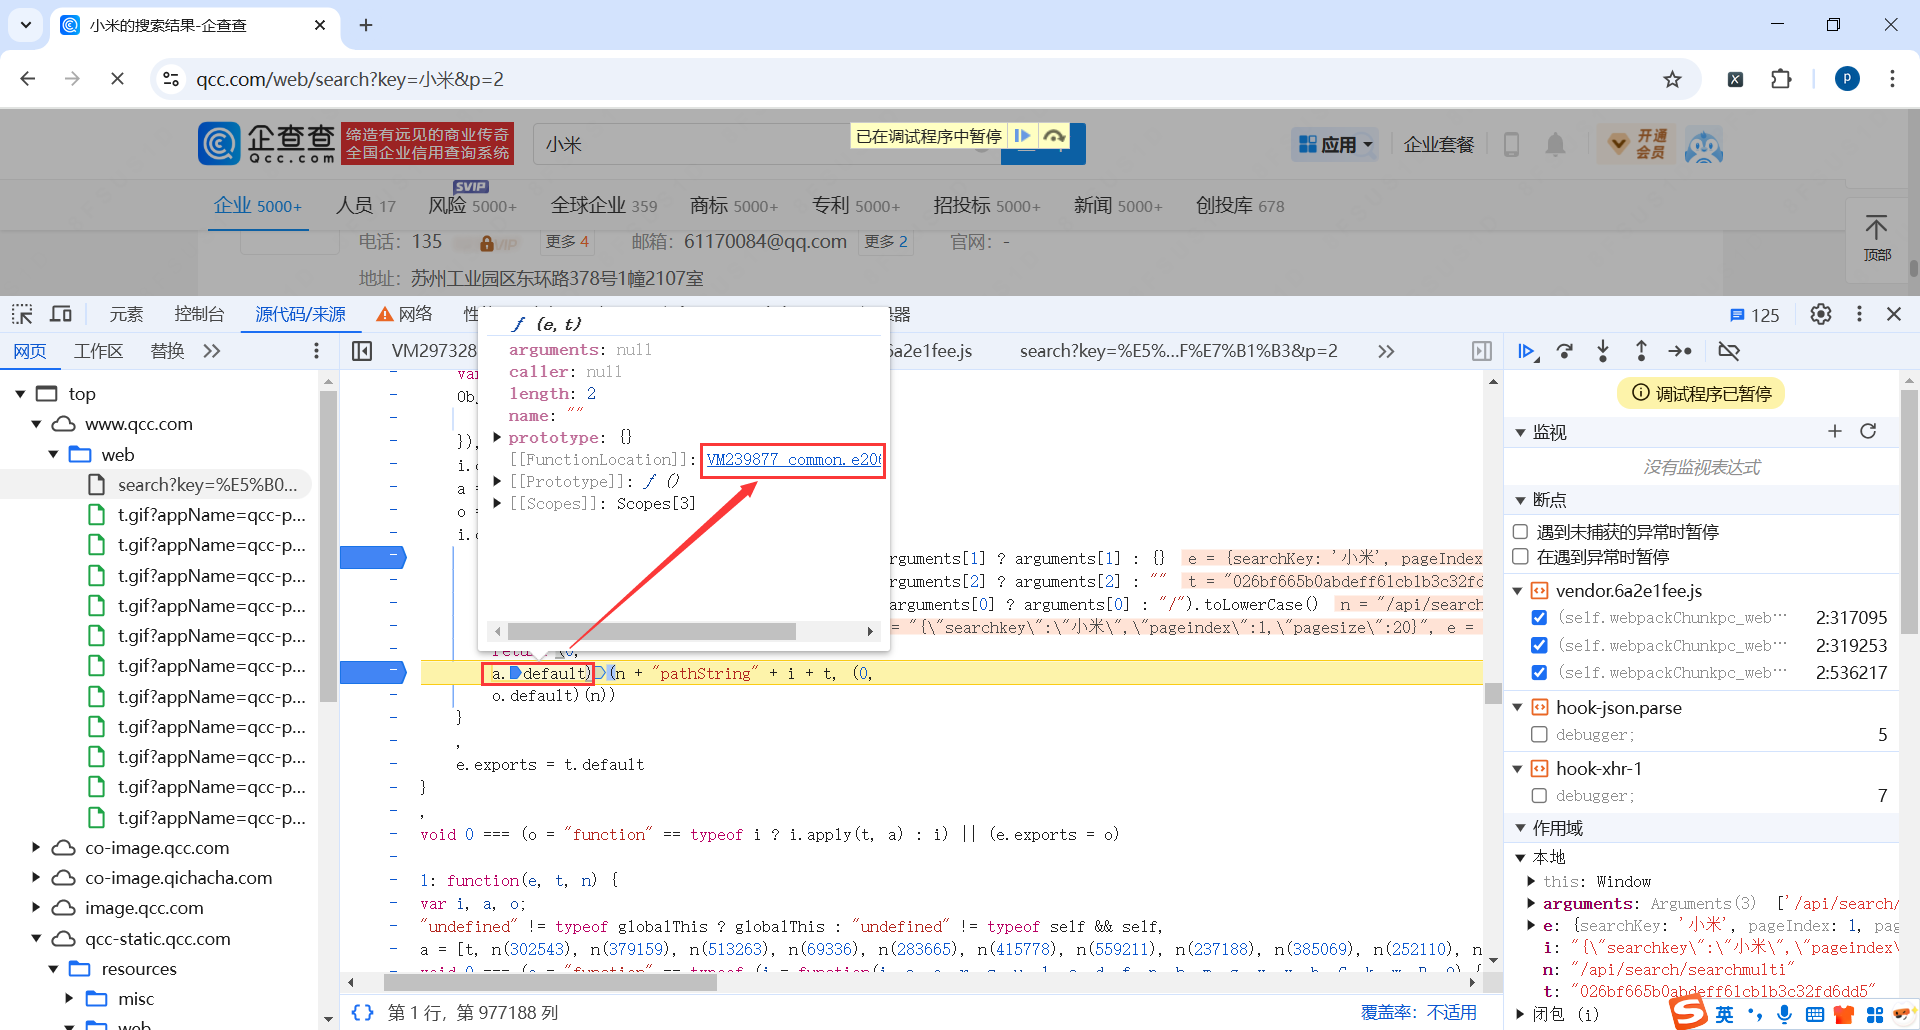
Task: Enable the hook-json.parse debugger breakpoint
Action: pyautogui.click(x=1539, y=735)
